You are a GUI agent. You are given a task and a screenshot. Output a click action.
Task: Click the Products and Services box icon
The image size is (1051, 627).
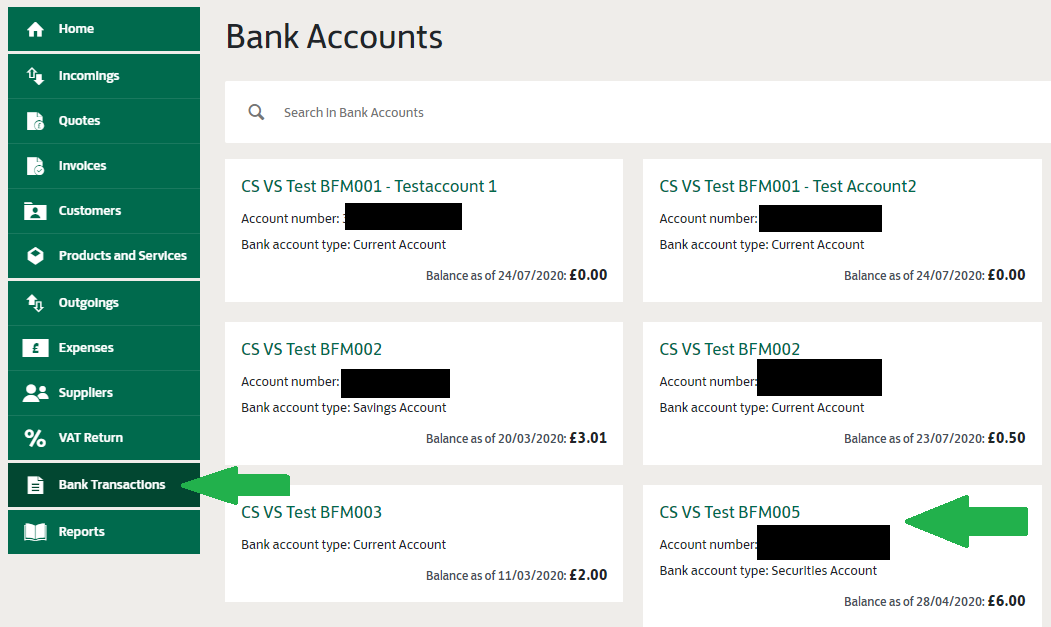[x=36, y=256]
